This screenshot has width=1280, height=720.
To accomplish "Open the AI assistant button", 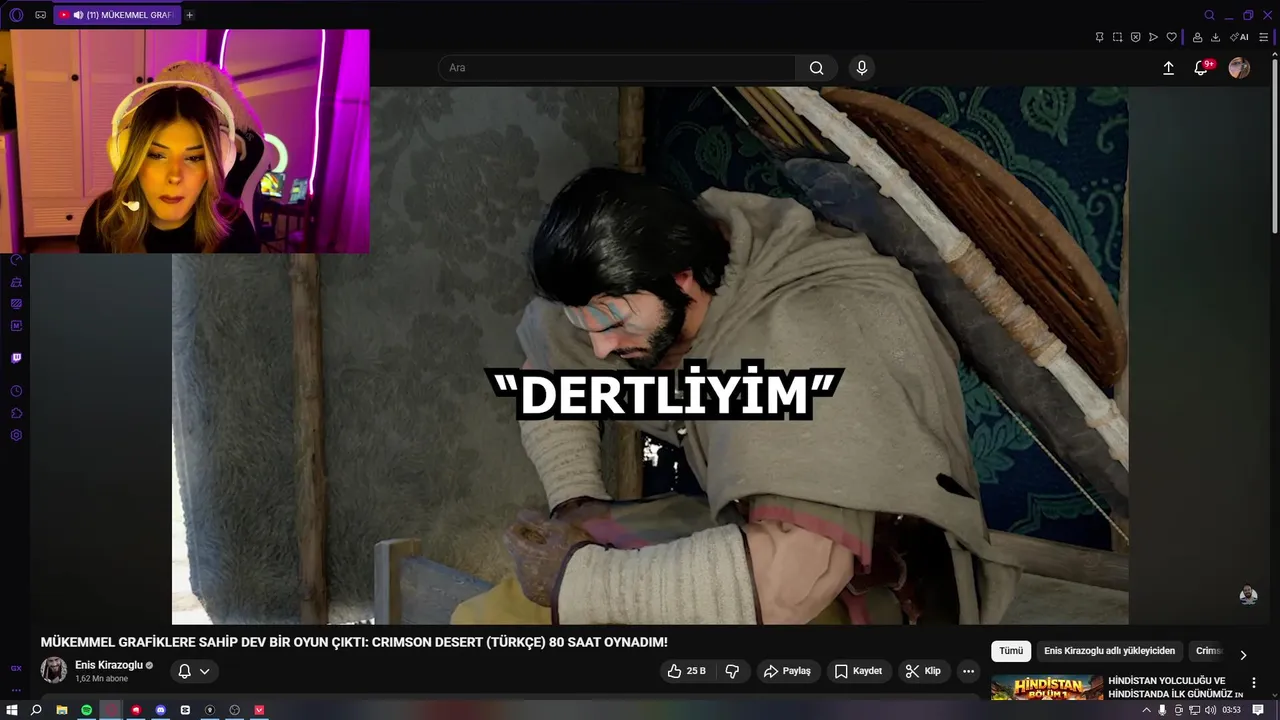I will pyautogui.click(x=1240, y=37).
